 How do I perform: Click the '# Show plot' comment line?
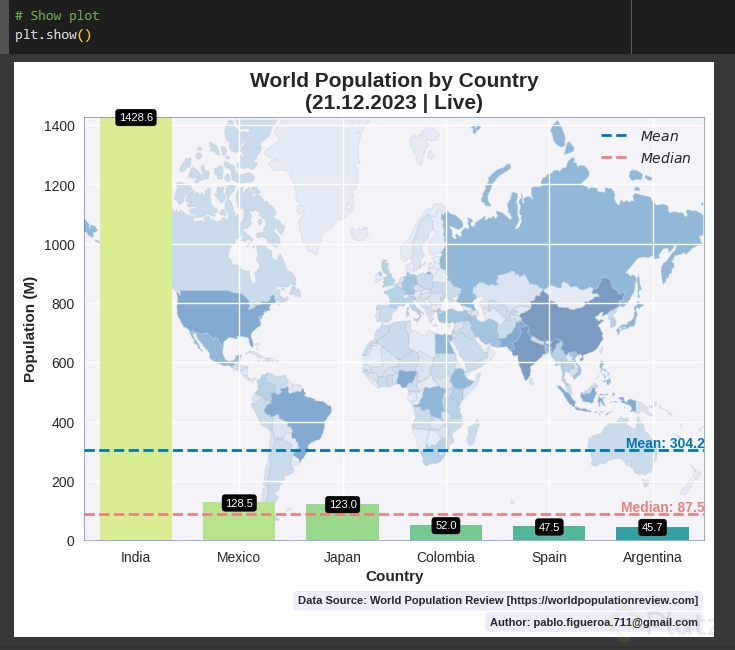57,15
